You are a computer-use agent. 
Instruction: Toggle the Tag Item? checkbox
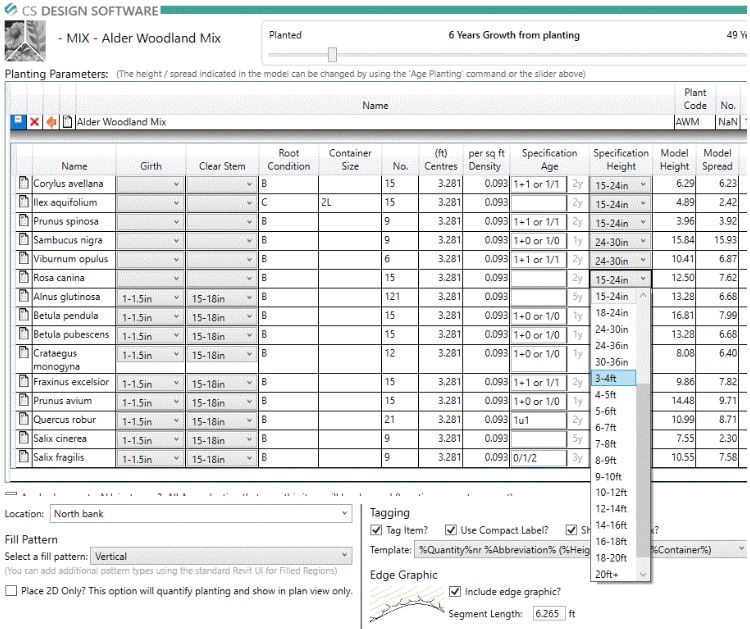tap(376, 530)
